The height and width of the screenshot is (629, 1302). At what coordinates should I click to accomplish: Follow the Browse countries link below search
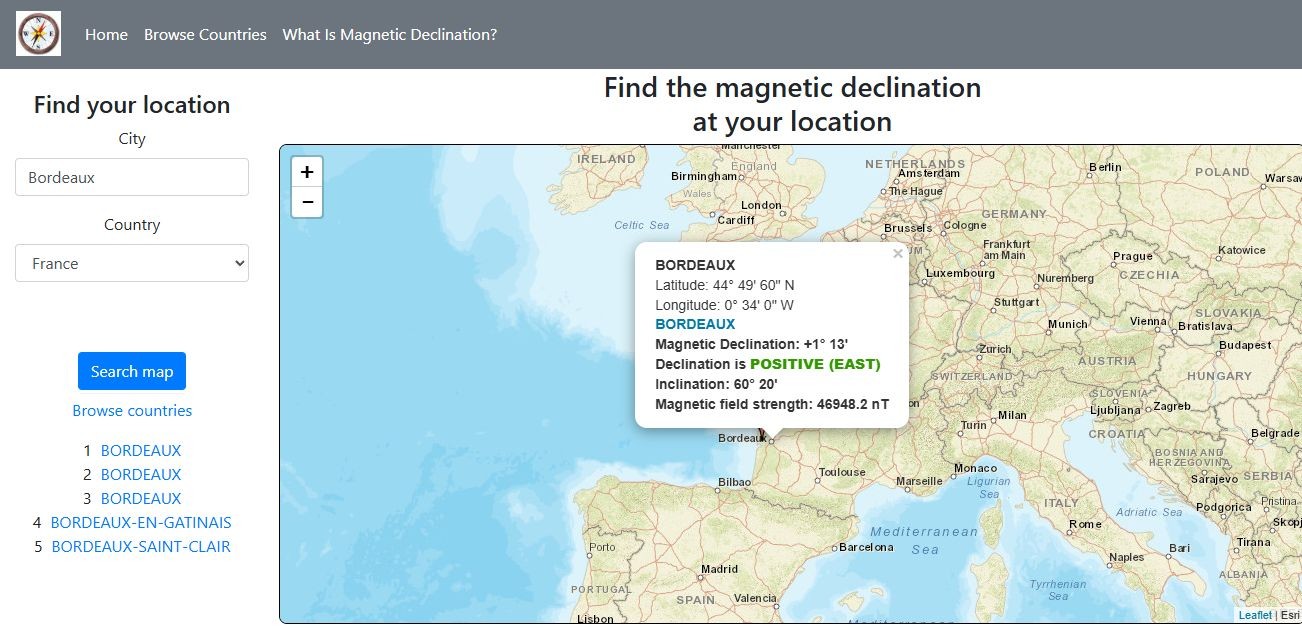(132, 411)
